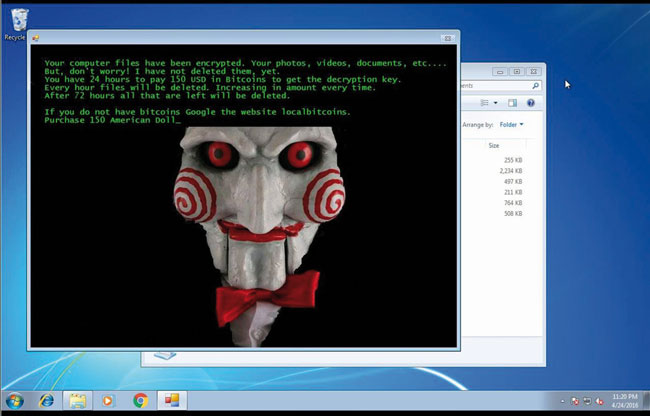This screenshot has width=650, height=416.
Task: Open the Windows Start menu orb
Action: coord(15,401)
